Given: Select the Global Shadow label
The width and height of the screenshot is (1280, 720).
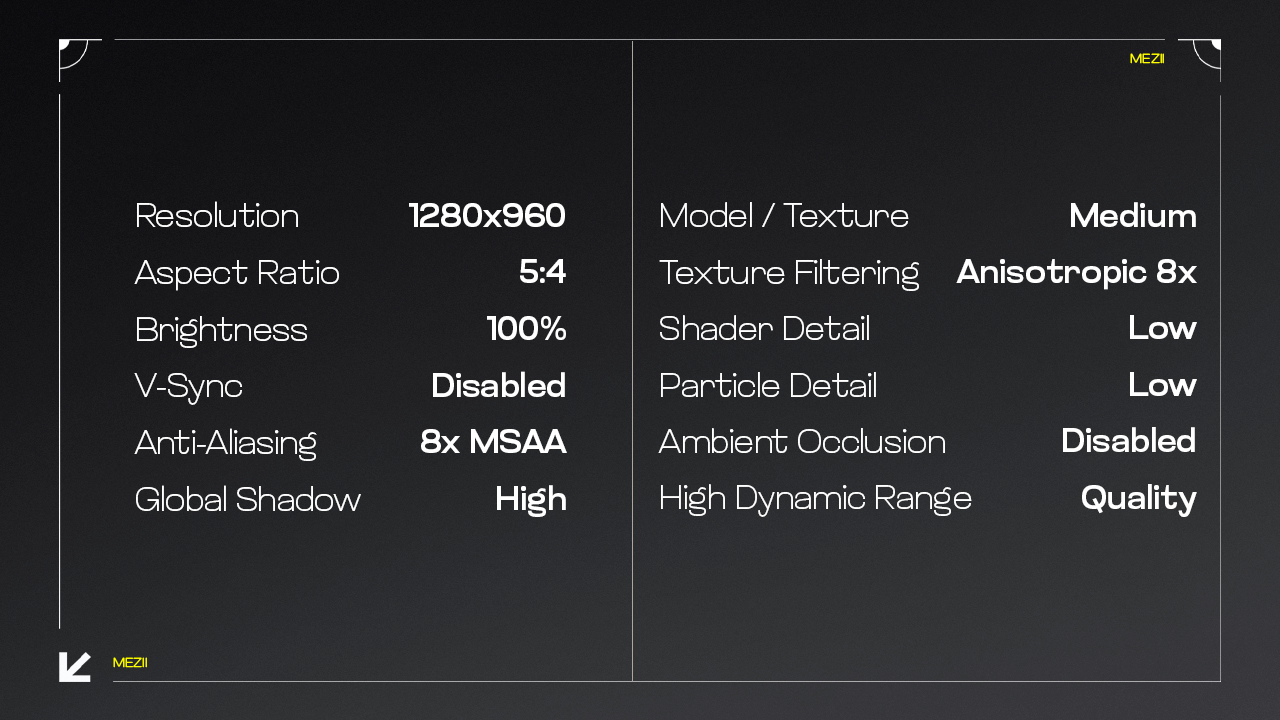Looking at the screenshot, I should pyautogui.click(x=247, y=500).
